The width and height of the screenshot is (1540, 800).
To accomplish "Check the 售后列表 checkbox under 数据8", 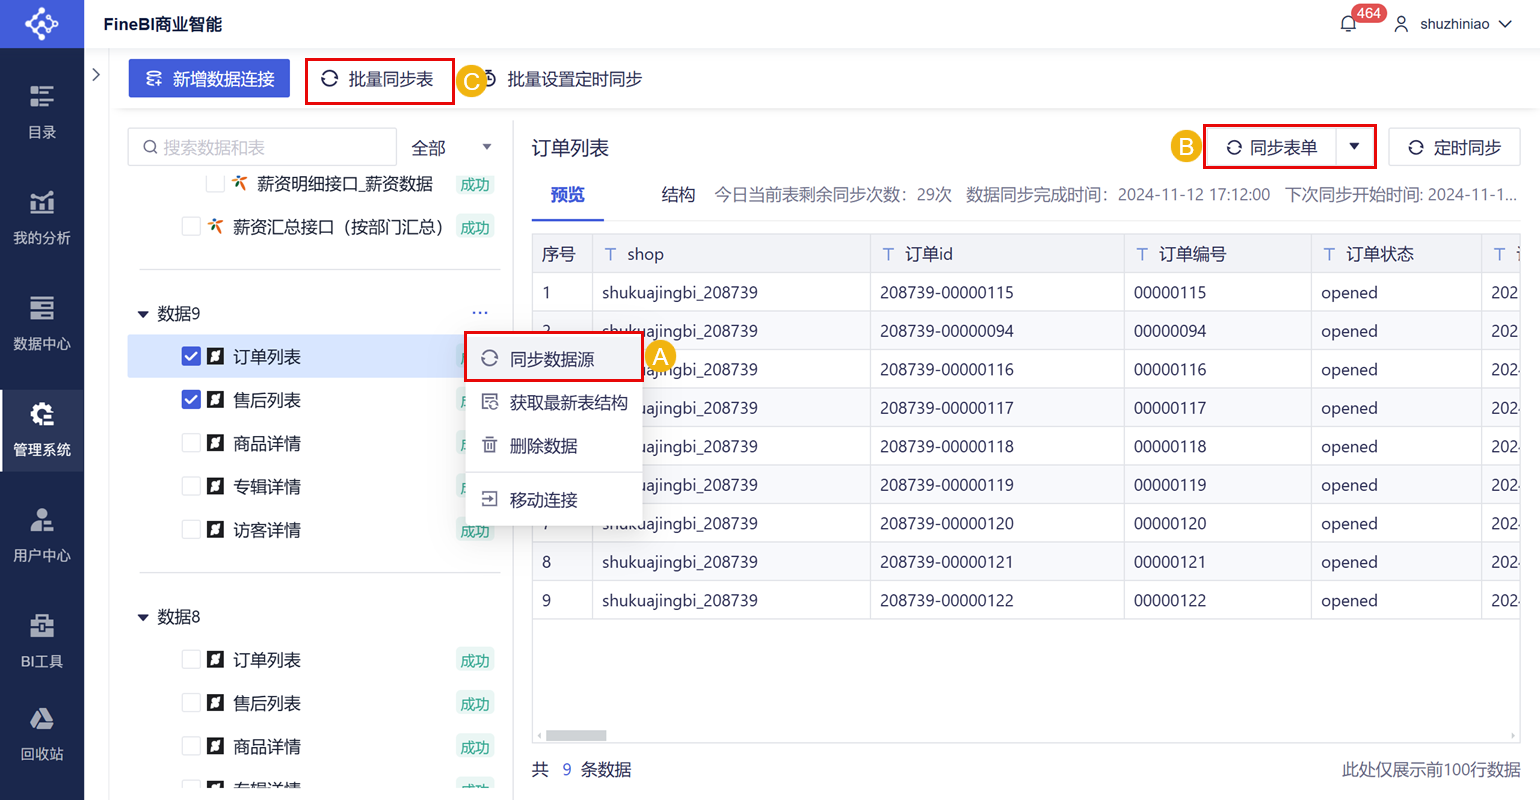I will tap(191, 703).
